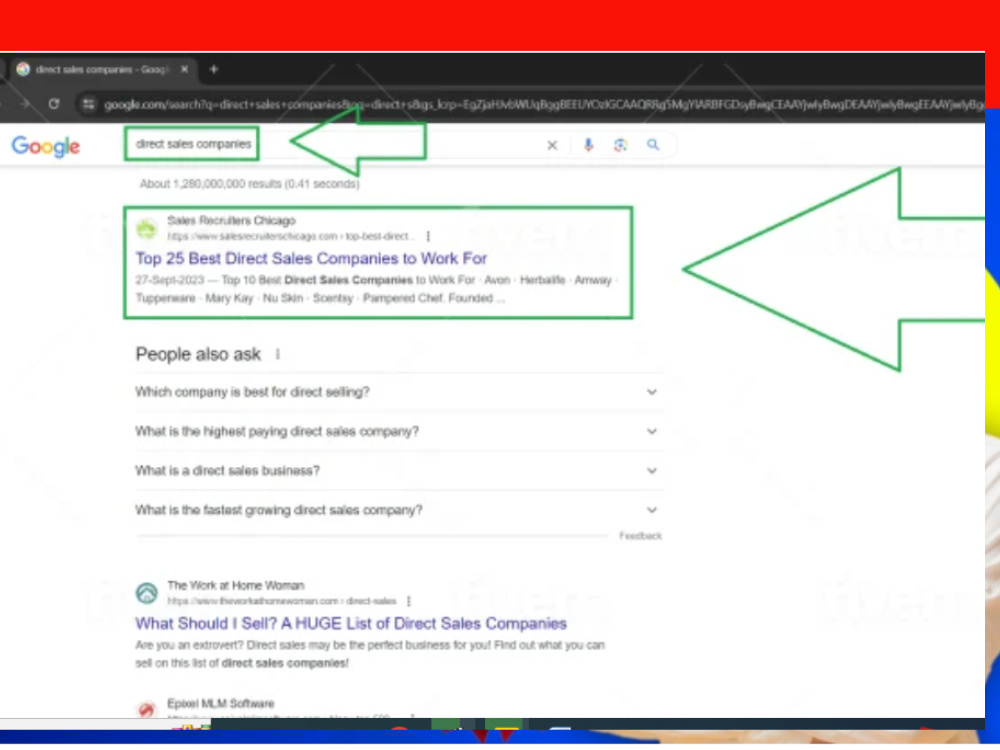Open Sales Recruiters Chicago result options menu
The width and height of the screenshot is (1000, 750).
tap(428, 237)
